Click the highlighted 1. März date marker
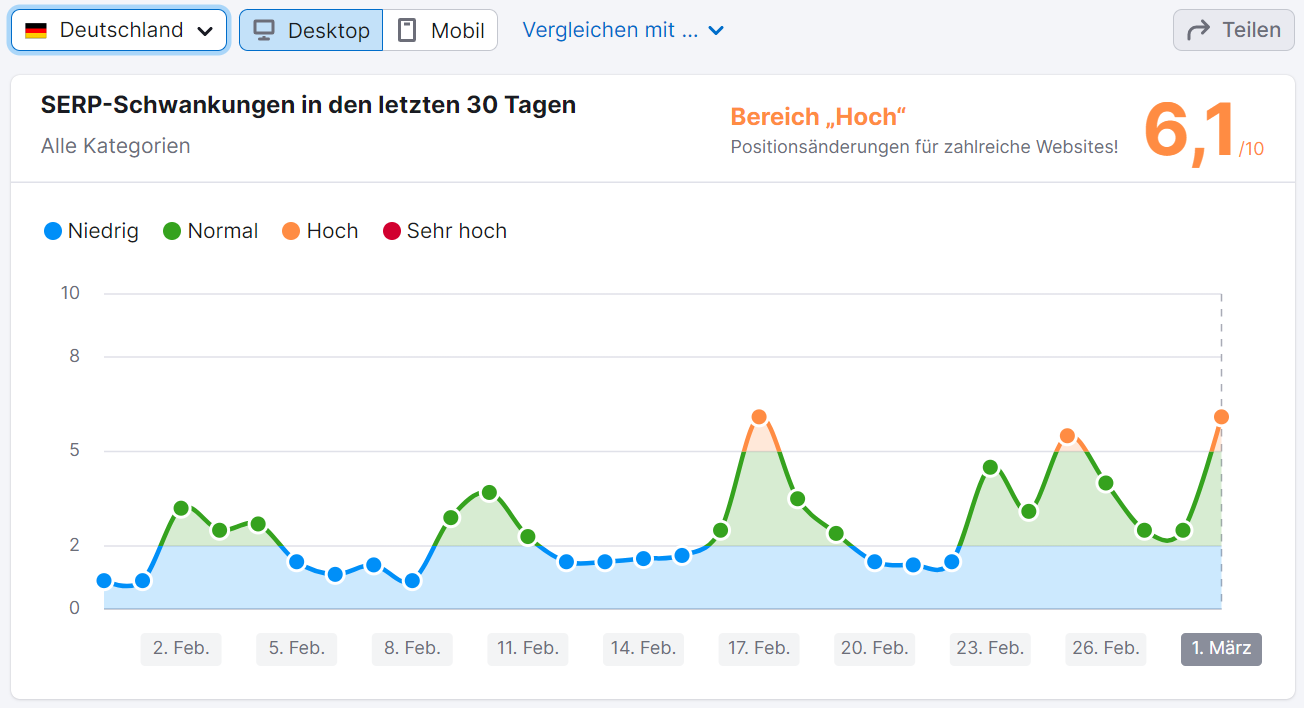 [x=1220, y=648]
